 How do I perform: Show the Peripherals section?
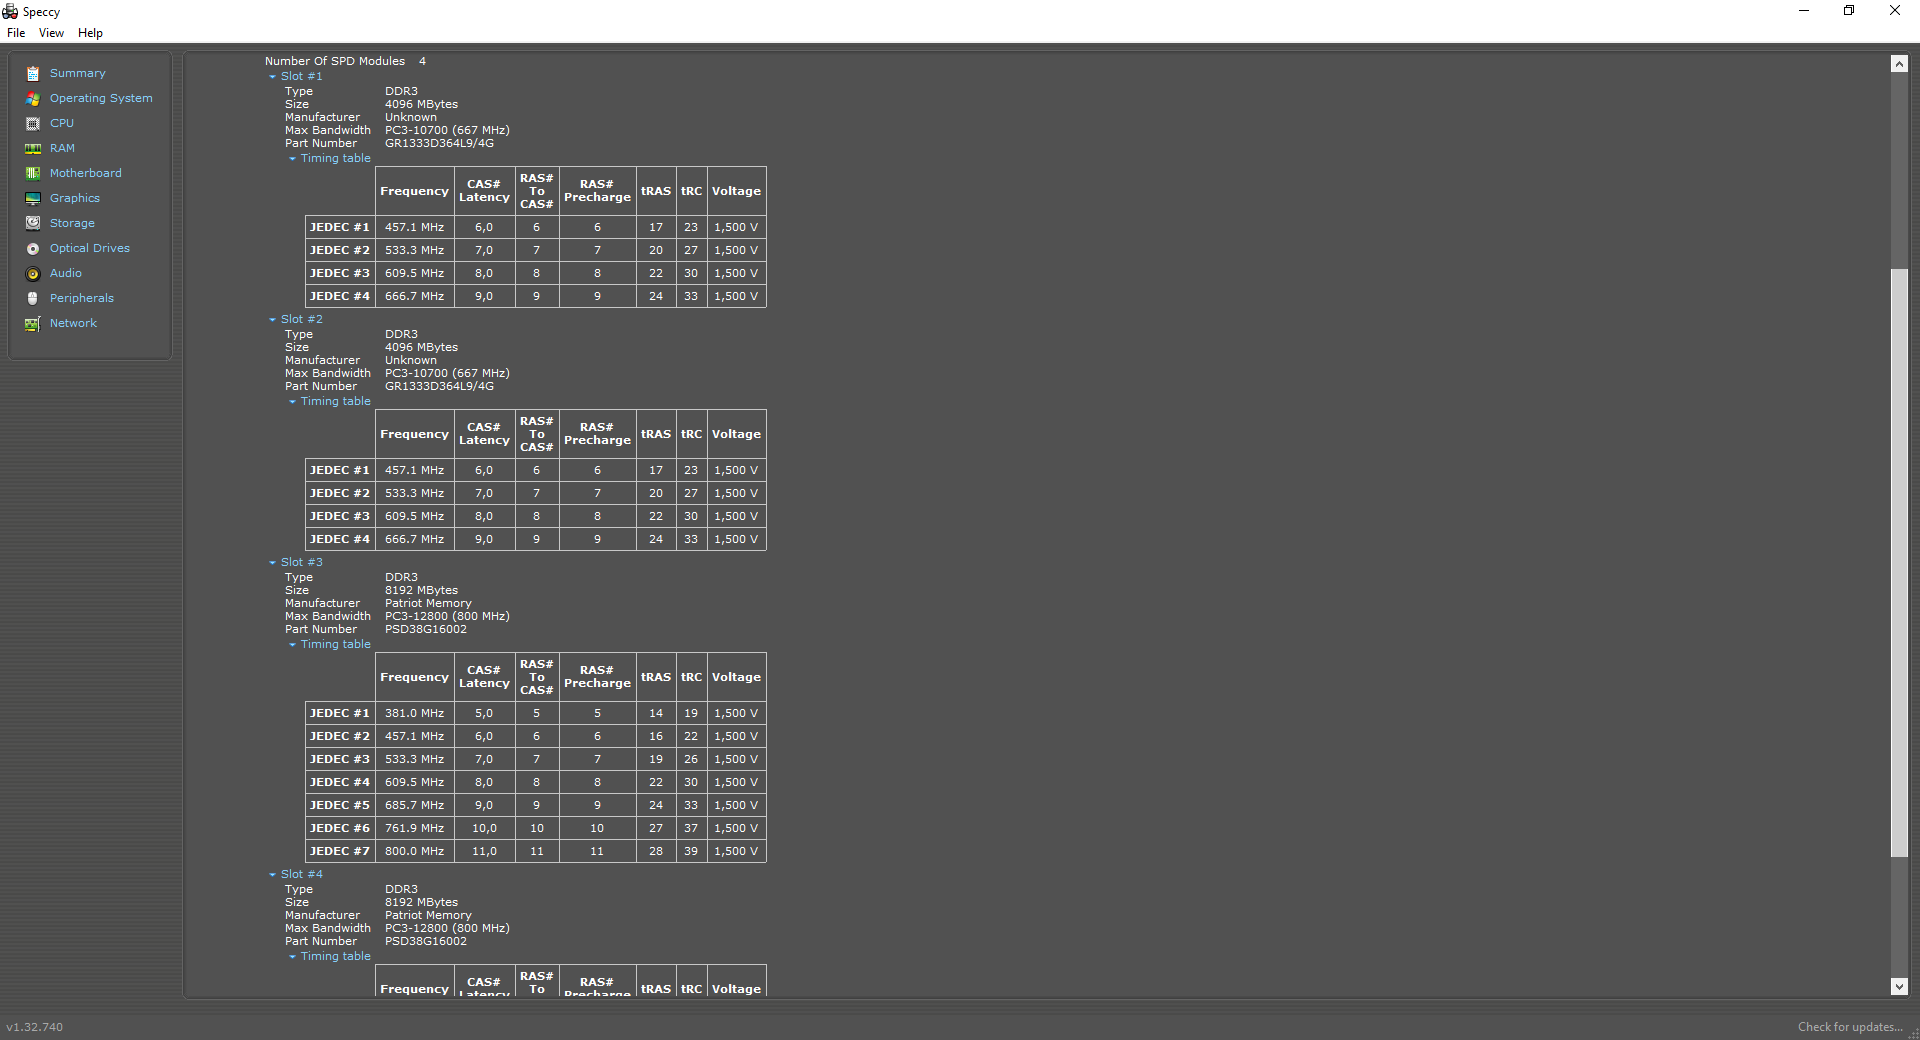point(82,298)
